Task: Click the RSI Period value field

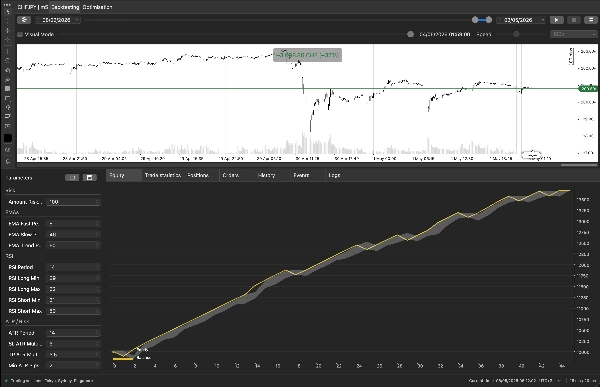Action: (x=73, y=267)
